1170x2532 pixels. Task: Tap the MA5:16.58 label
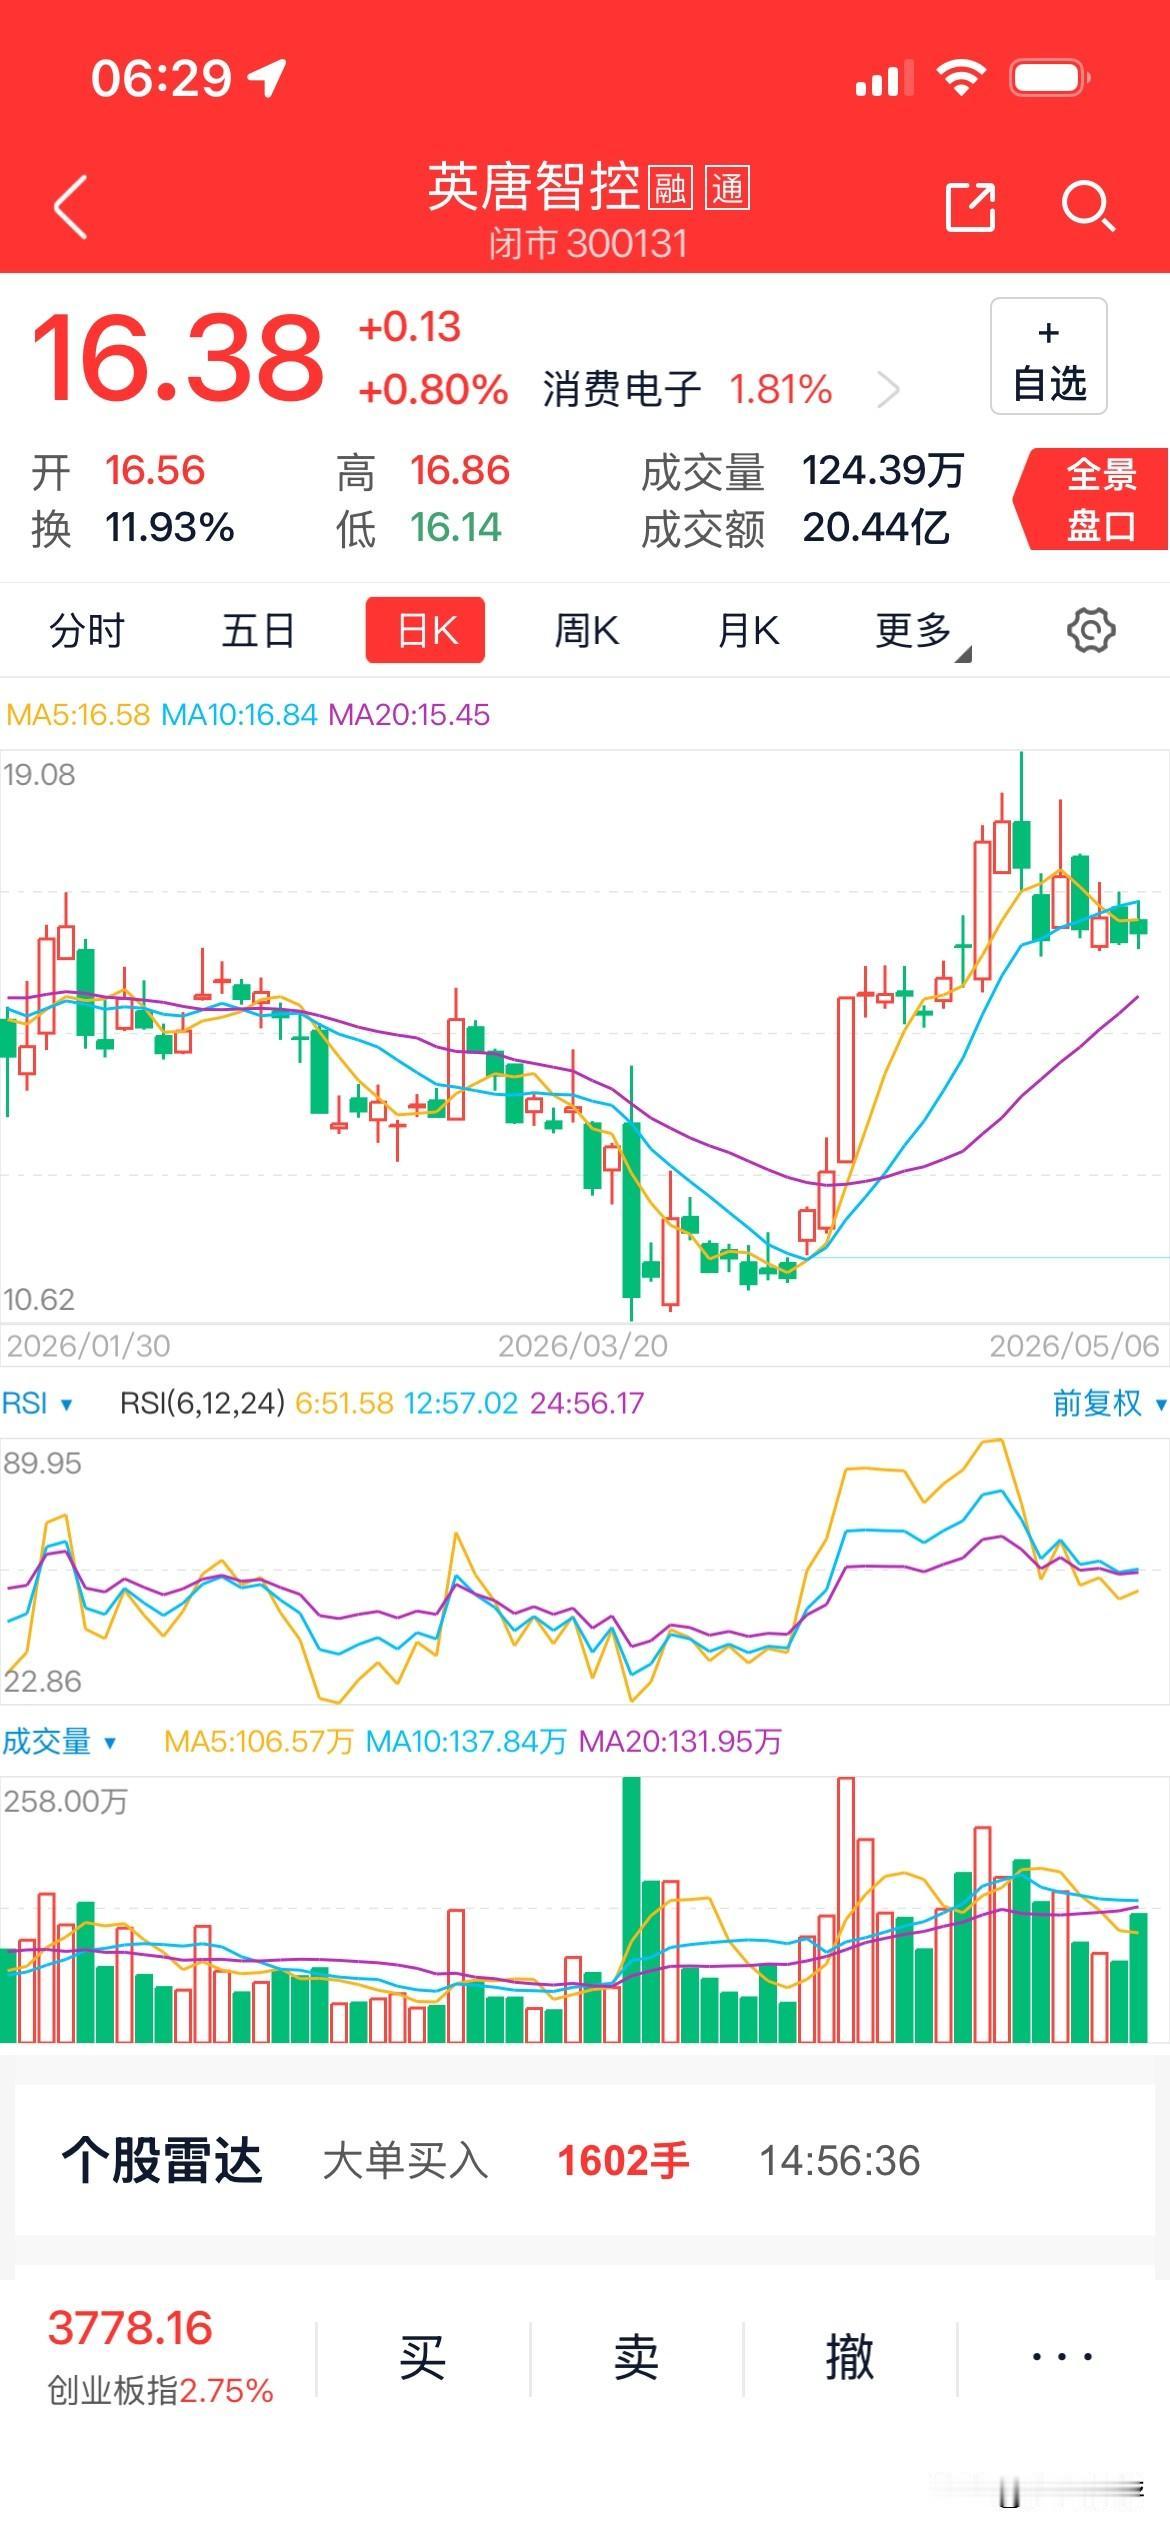[78, 715]
